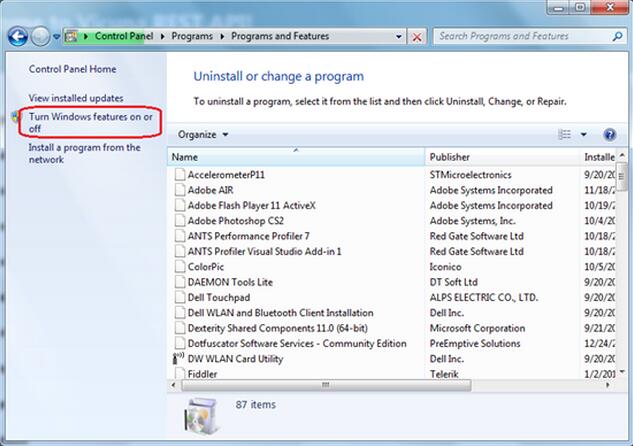
Task: Click the blue Help icon
Action: (610, 134)
